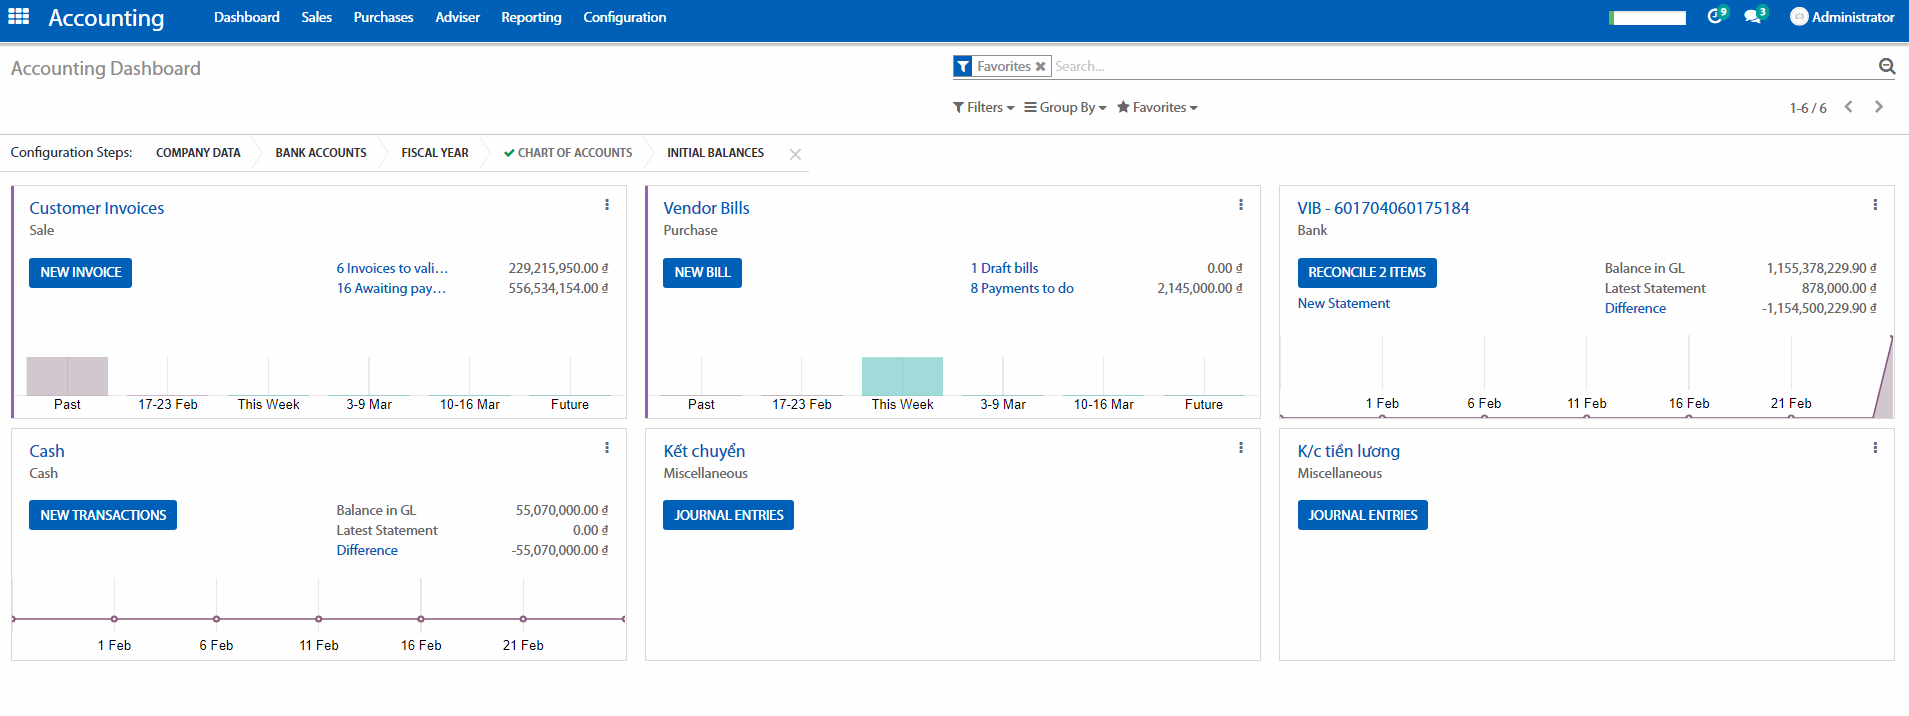
Task: Open the Configuration menu
Action: (x=624, y=17)
